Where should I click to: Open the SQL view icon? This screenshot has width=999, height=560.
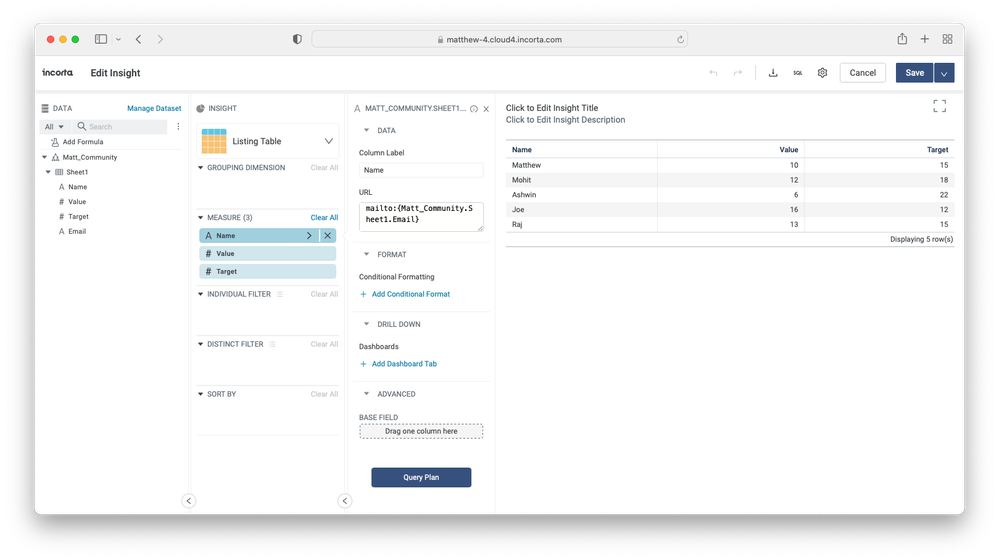click(x=798, y=73)
